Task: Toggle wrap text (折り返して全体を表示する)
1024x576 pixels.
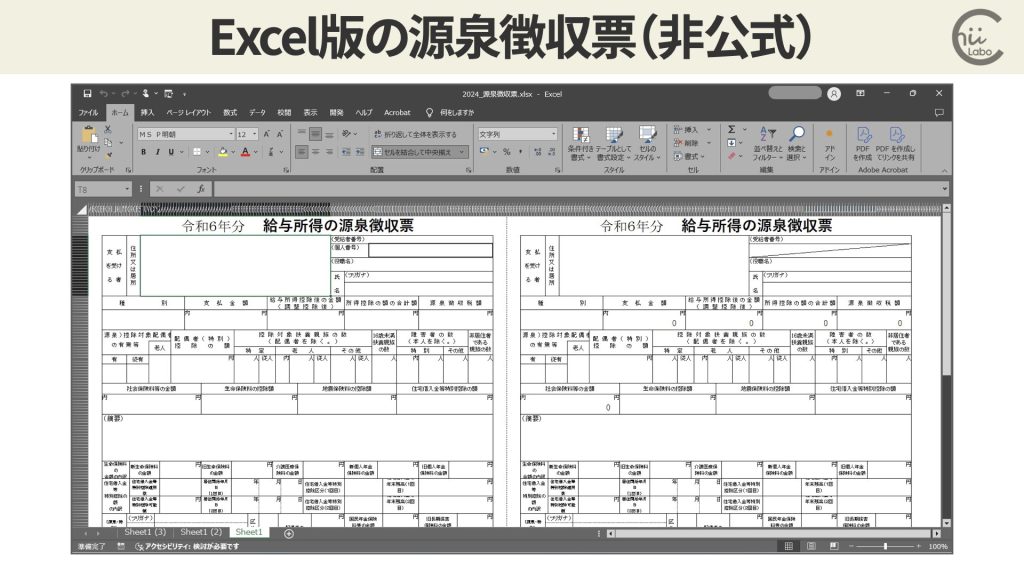Action: coord(415,134)
